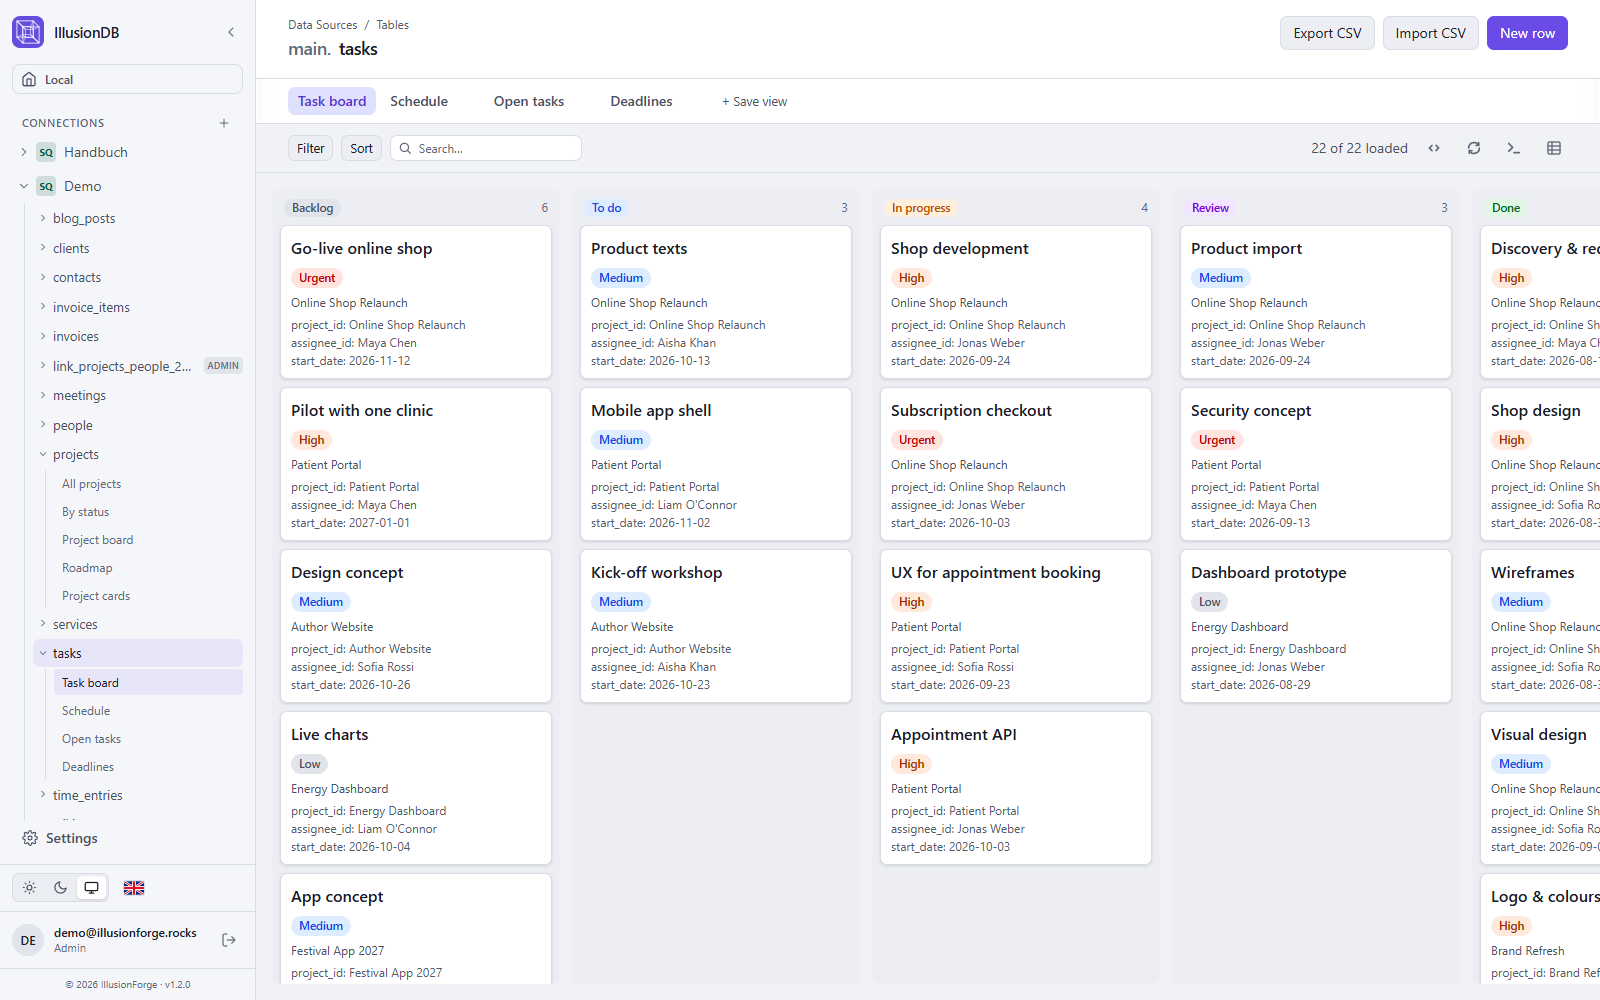
Task: Click the Done column label
Action: click(1506, 208)
